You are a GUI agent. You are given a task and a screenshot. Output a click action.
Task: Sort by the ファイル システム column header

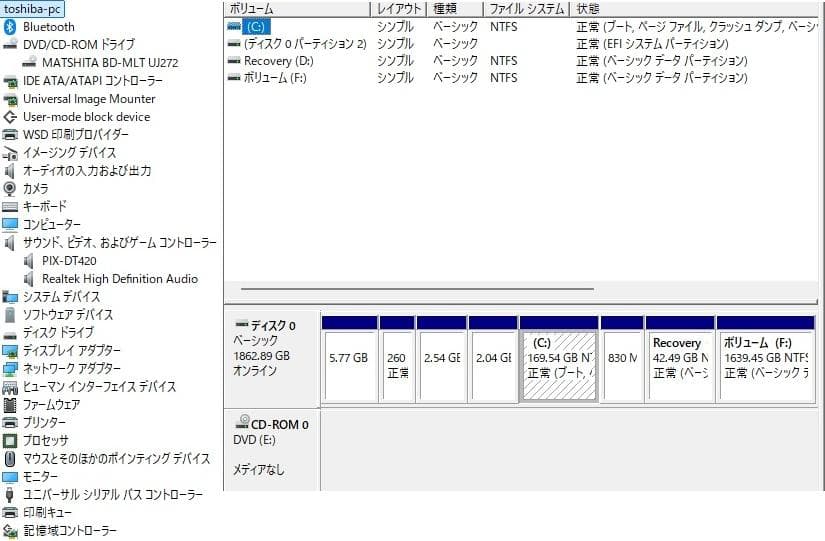(x=527, y=9)
